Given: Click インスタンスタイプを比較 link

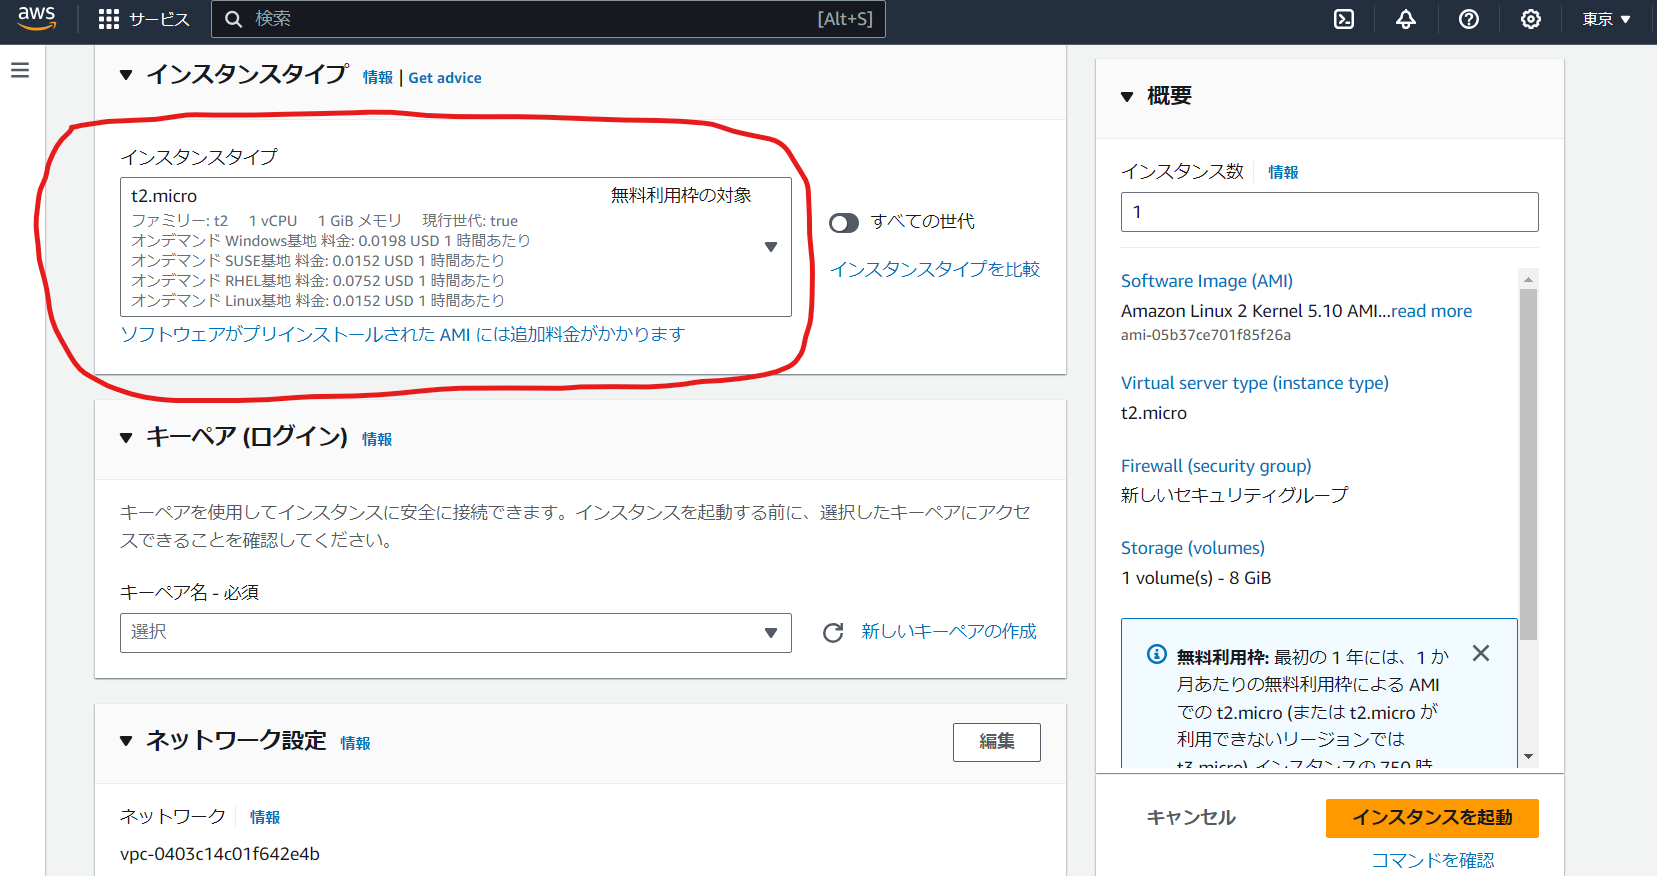Looking at the screenshot, I should [x=935, y=269].
